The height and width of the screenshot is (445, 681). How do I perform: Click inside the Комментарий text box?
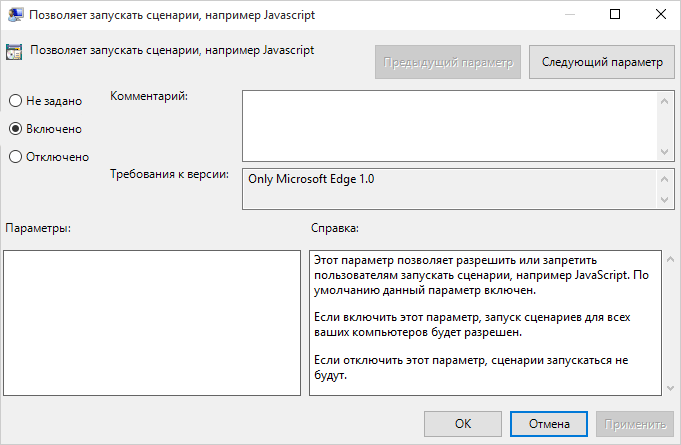450,126
